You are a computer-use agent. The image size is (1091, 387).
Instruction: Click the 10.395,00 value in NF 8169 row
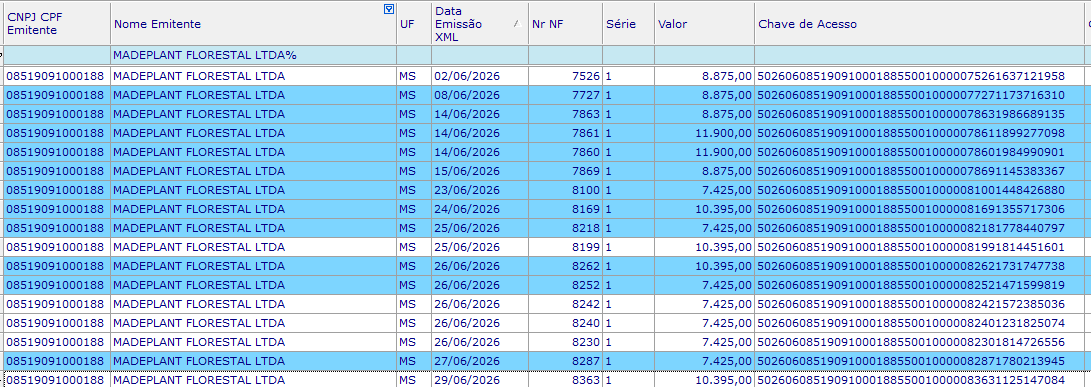pyautogui.click(x=704, y=209)
